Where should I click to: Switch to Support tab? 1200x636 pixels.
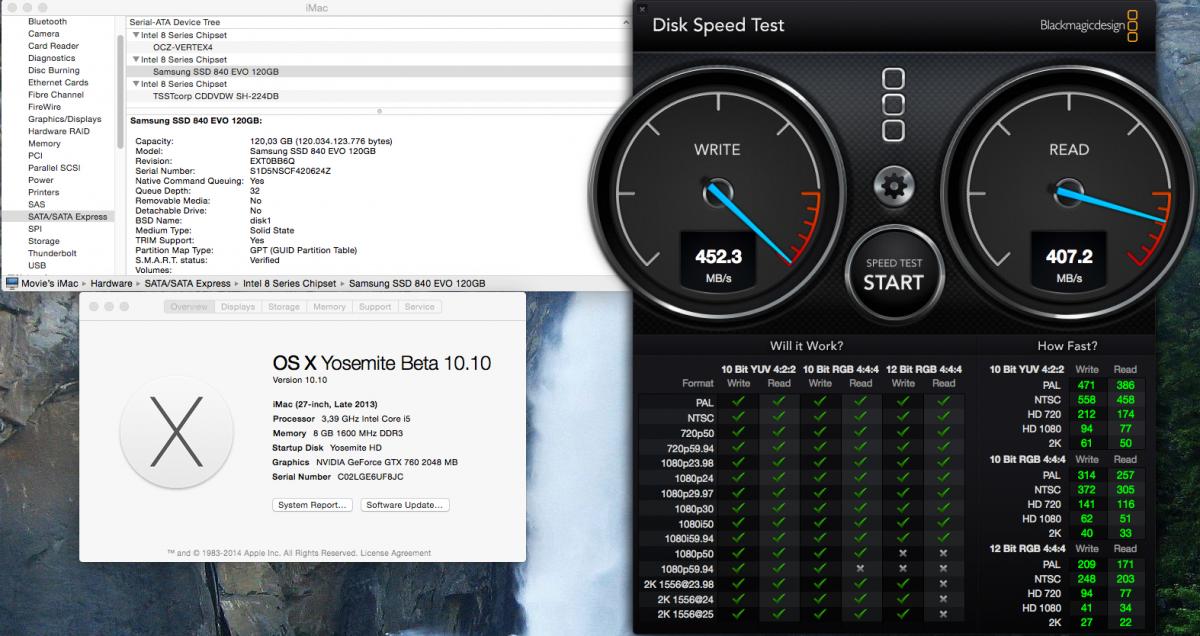pos(375,307)
